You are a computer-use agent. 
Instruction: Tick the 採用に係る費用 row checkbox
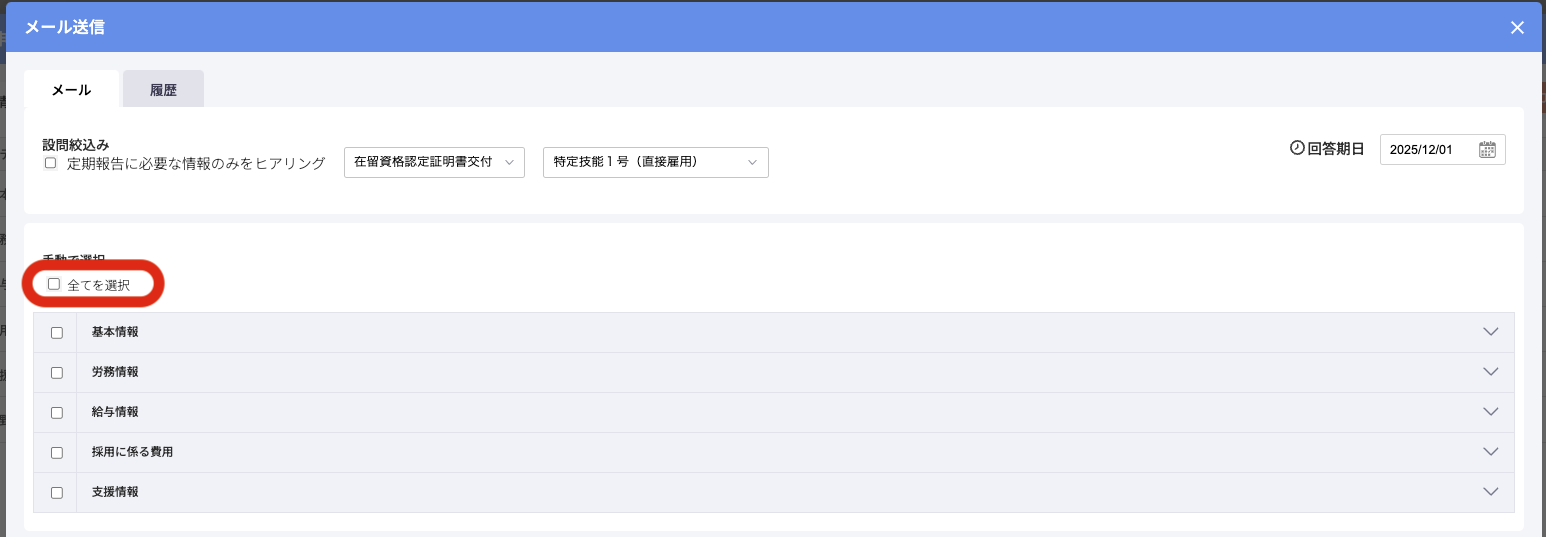click(x=57, y=452)
